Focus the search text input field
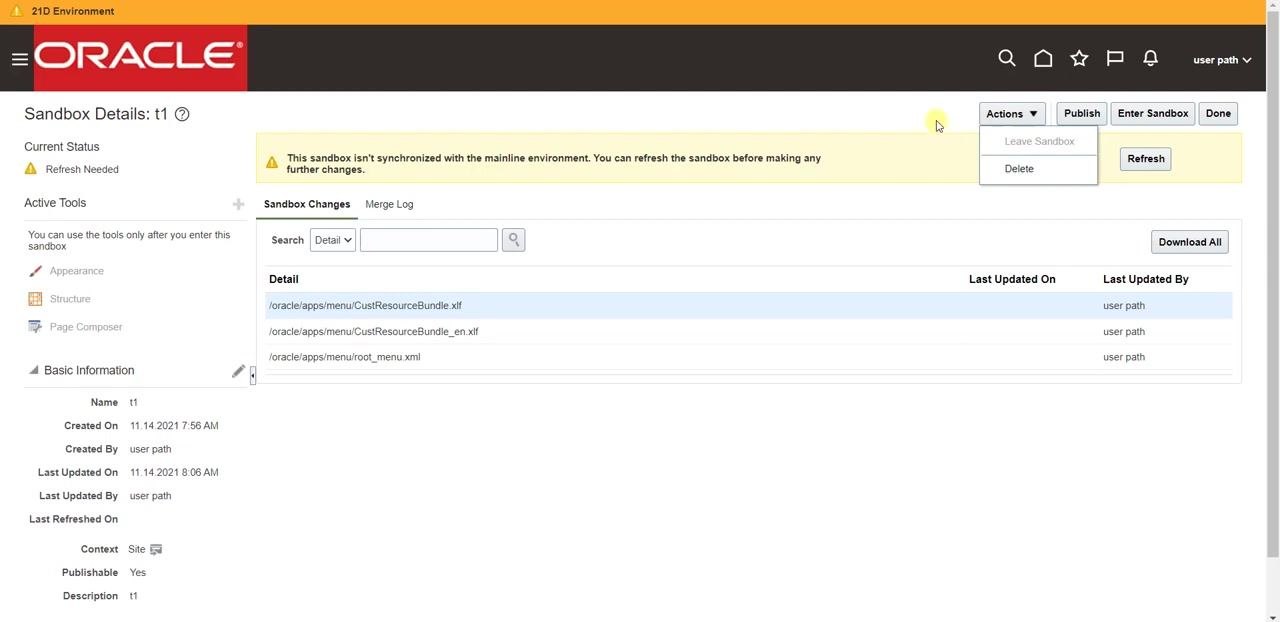The image size is (1280, 622). (x=429, y=240)
